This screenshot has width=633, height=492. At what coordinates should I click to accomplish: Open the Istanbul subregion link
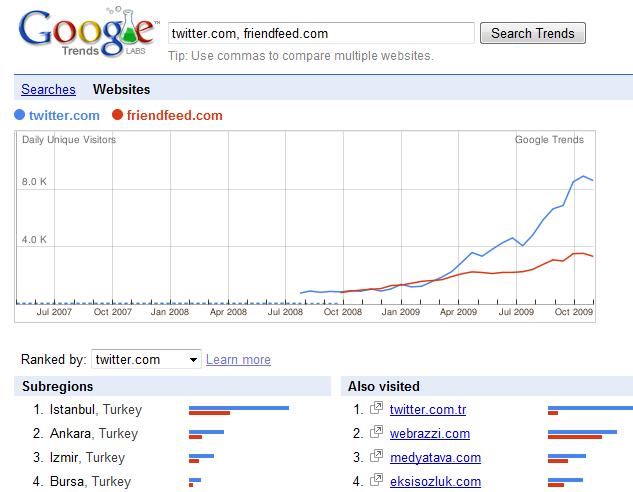click(x=74, y=410)
